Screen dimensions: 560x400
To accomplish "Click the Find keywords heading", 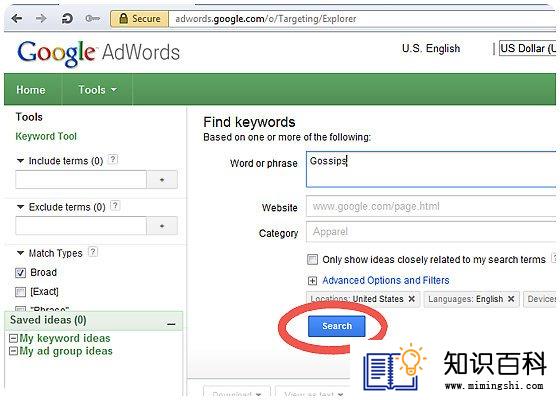I will [x=249, y=122].
